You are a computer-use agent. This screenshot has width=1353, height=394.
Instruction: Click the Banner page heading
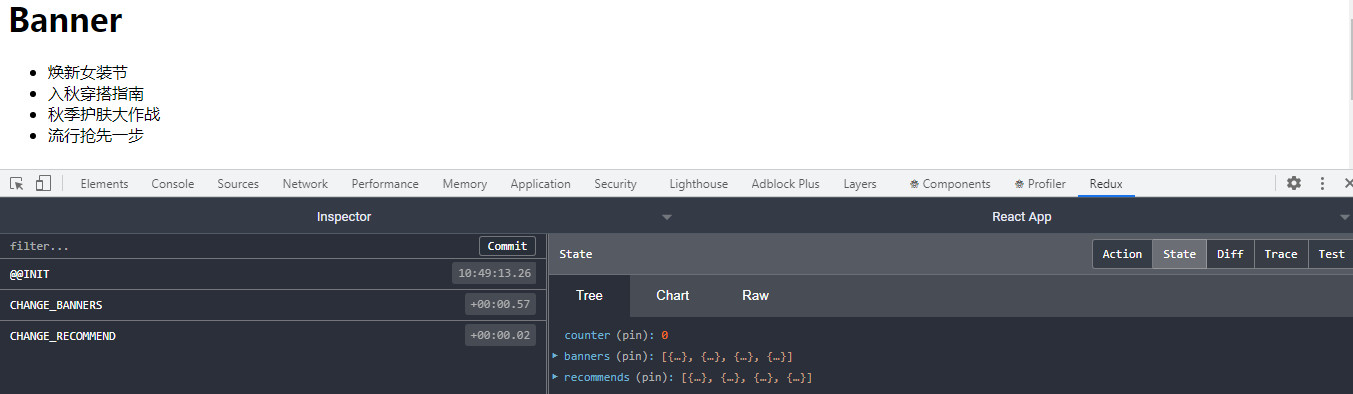coord(65,20)
